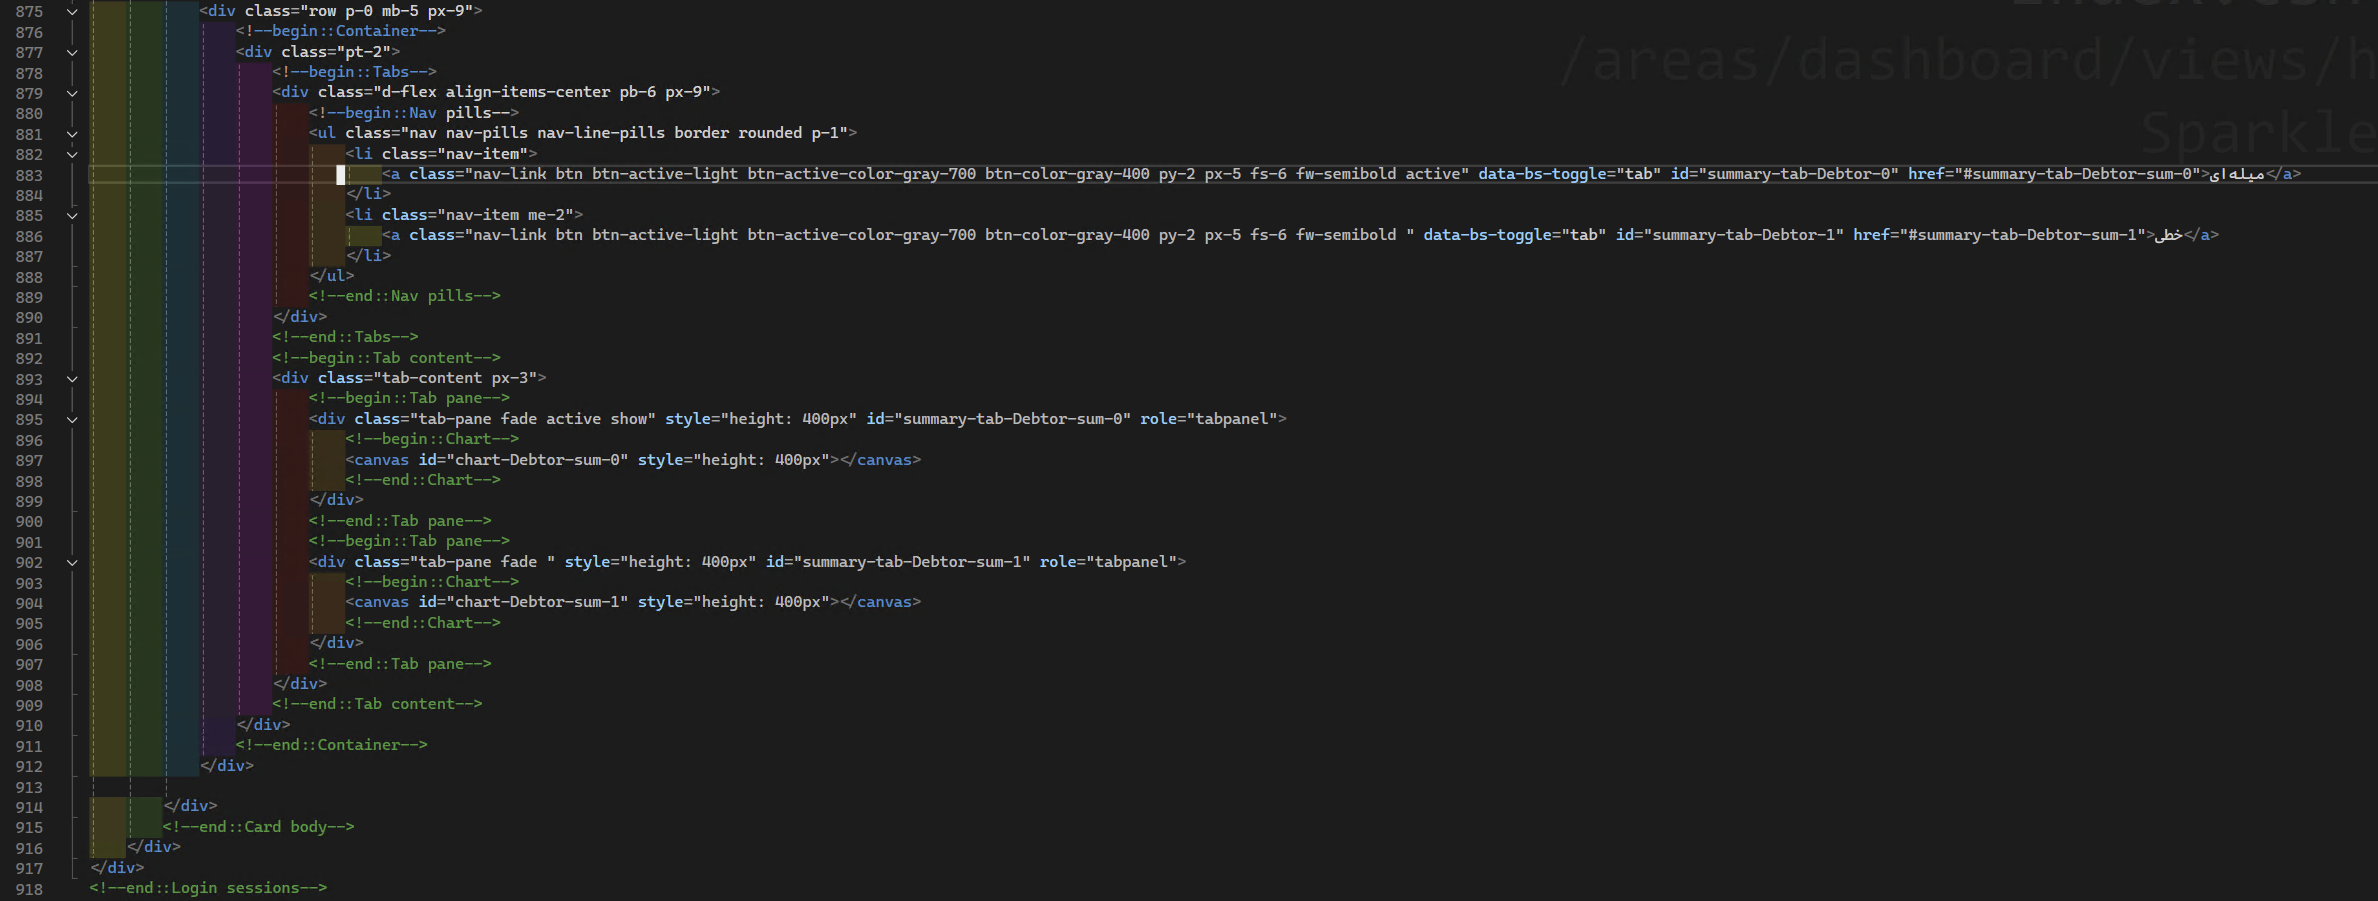This screenshot has width=2378, height=901.
Task: Click the end::Tab content comment
Action: [x=377, y=704]
